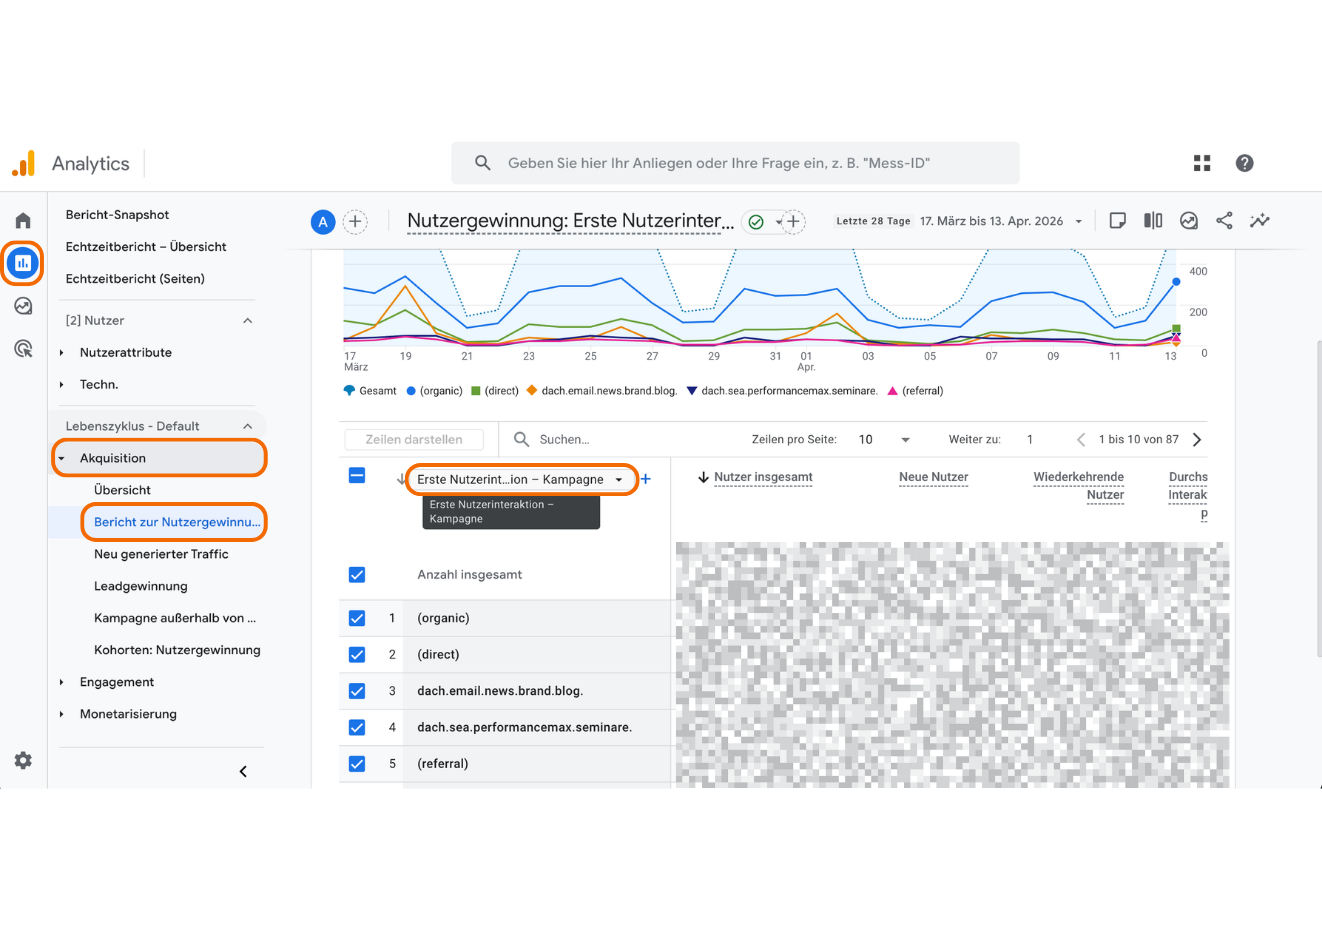This screenshot has height=926, width=1322.
Task: Open the Advertising icon in sidebar
Action: pos(23,349)
